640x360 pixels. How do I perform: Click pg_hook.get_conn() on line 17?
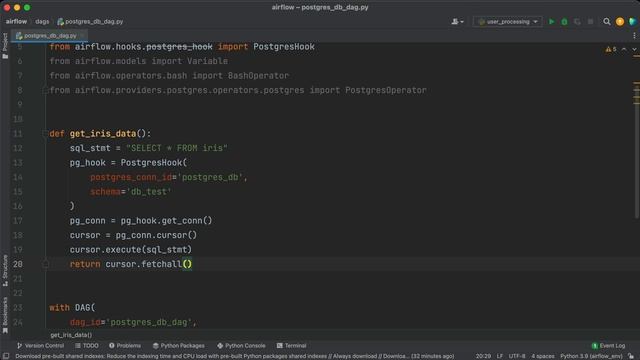pyautogui.click(x=166, y=221)
